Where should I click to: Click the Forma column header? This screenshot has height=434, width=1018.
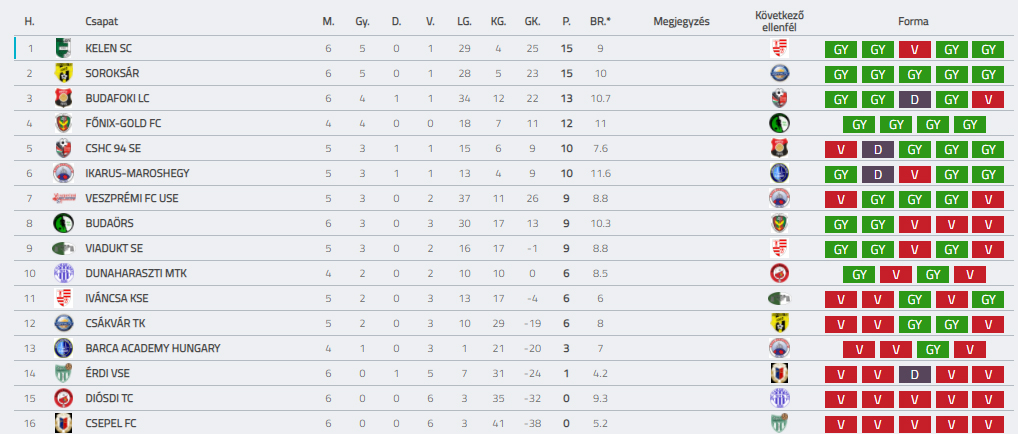(x=913, y=21)
